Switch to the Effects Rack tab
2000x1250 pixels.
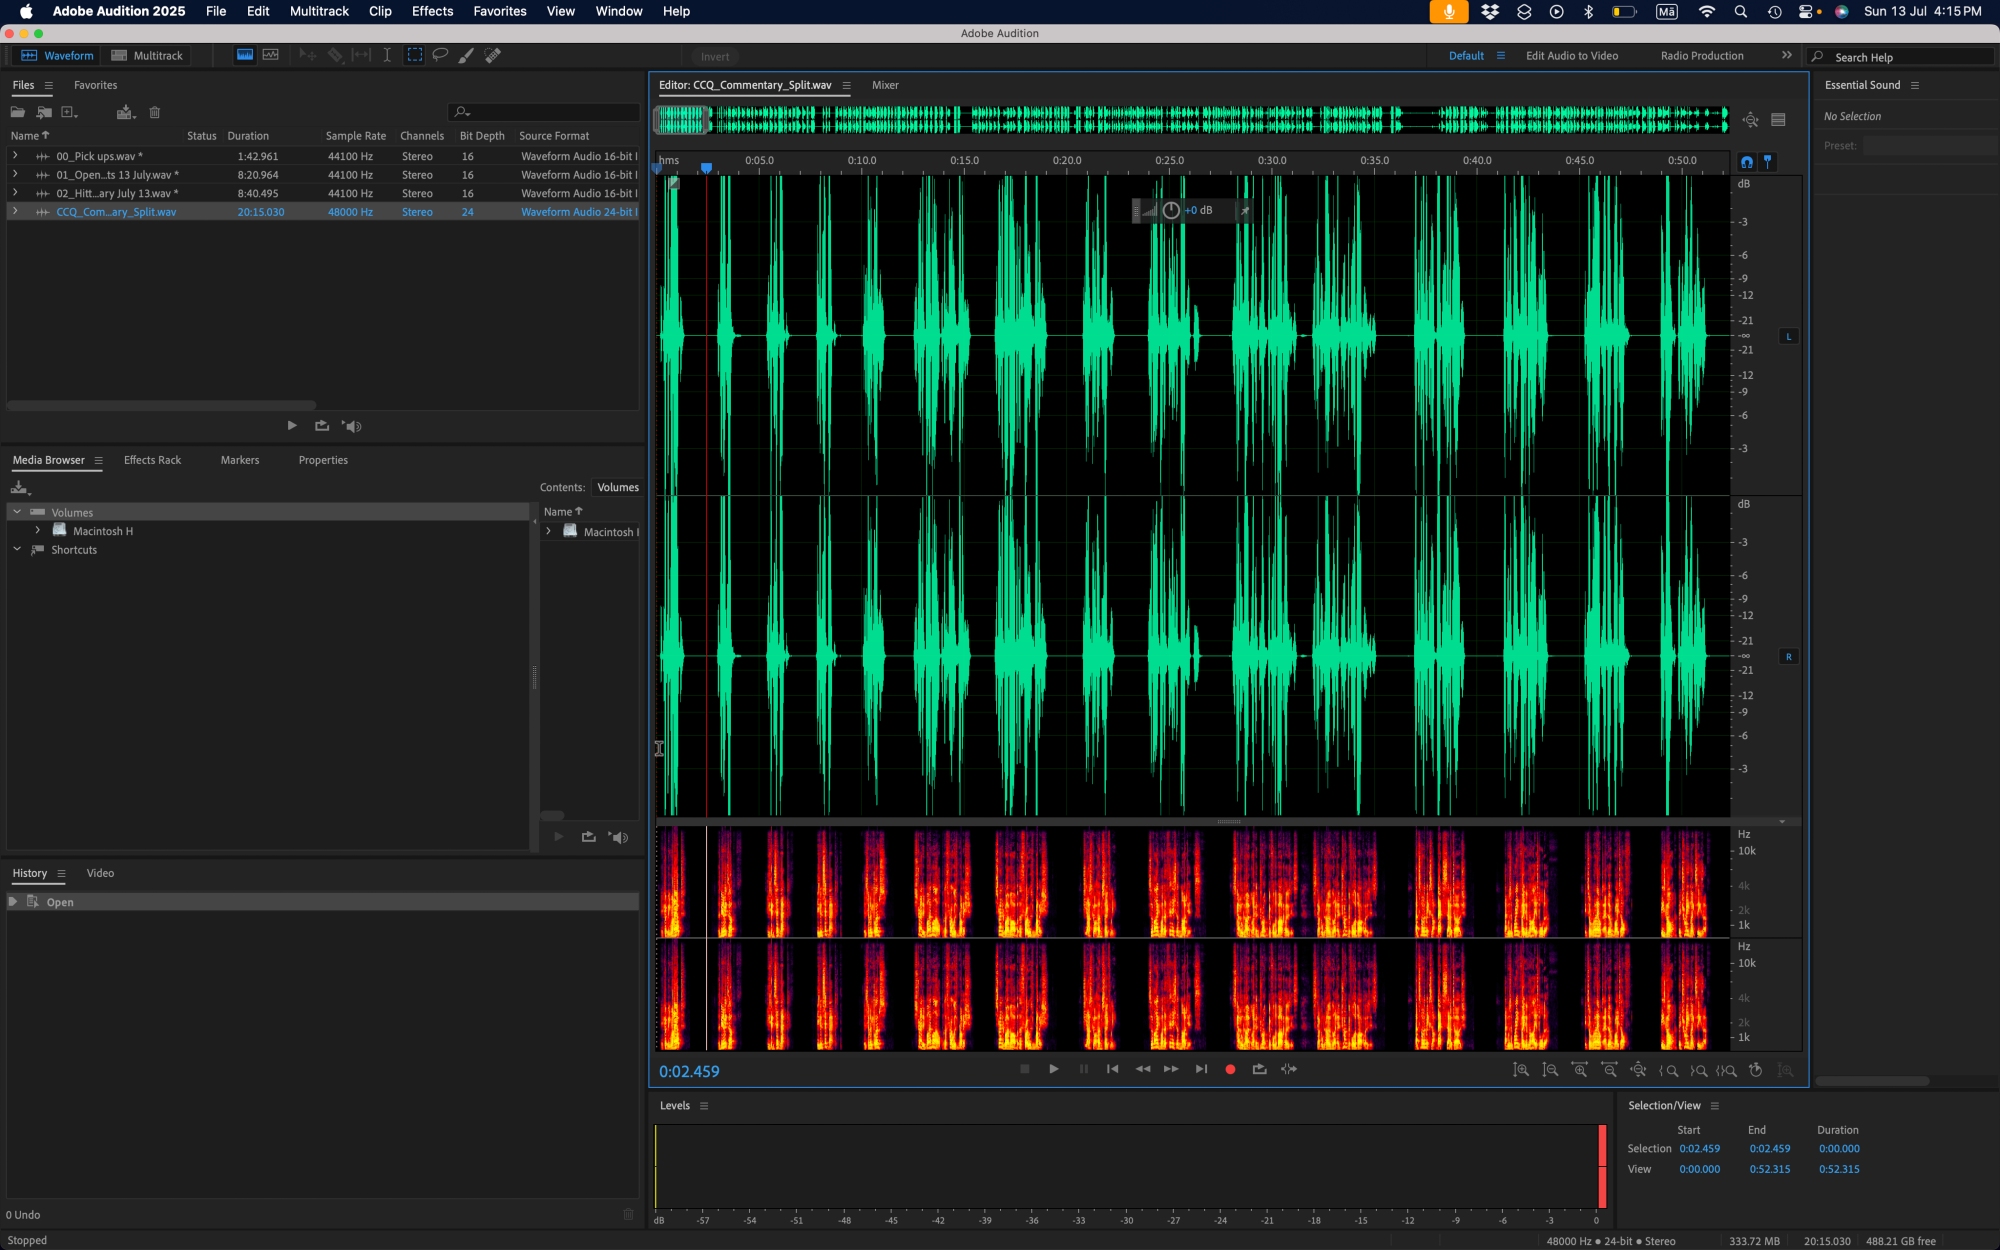coord(152,460)
